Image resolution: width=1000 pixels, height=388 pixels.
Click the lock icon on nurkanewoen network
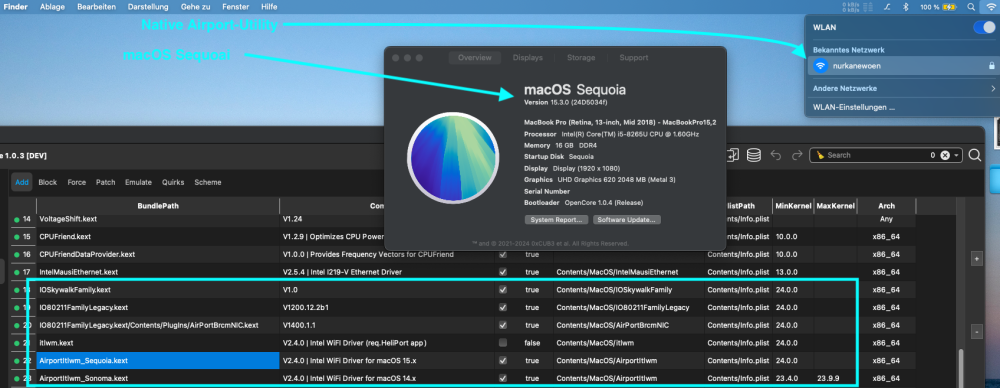click(991, 65)
